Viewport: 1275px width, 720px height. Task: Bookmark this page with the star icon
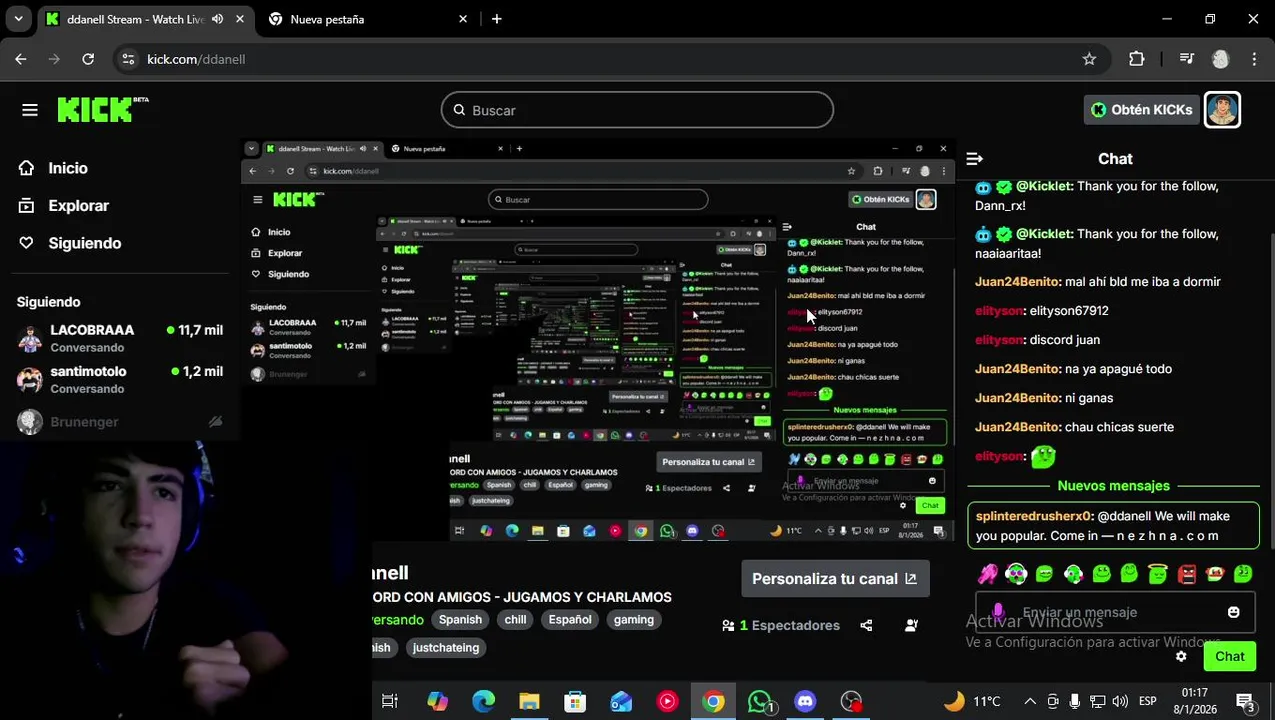pos(1089,59)
